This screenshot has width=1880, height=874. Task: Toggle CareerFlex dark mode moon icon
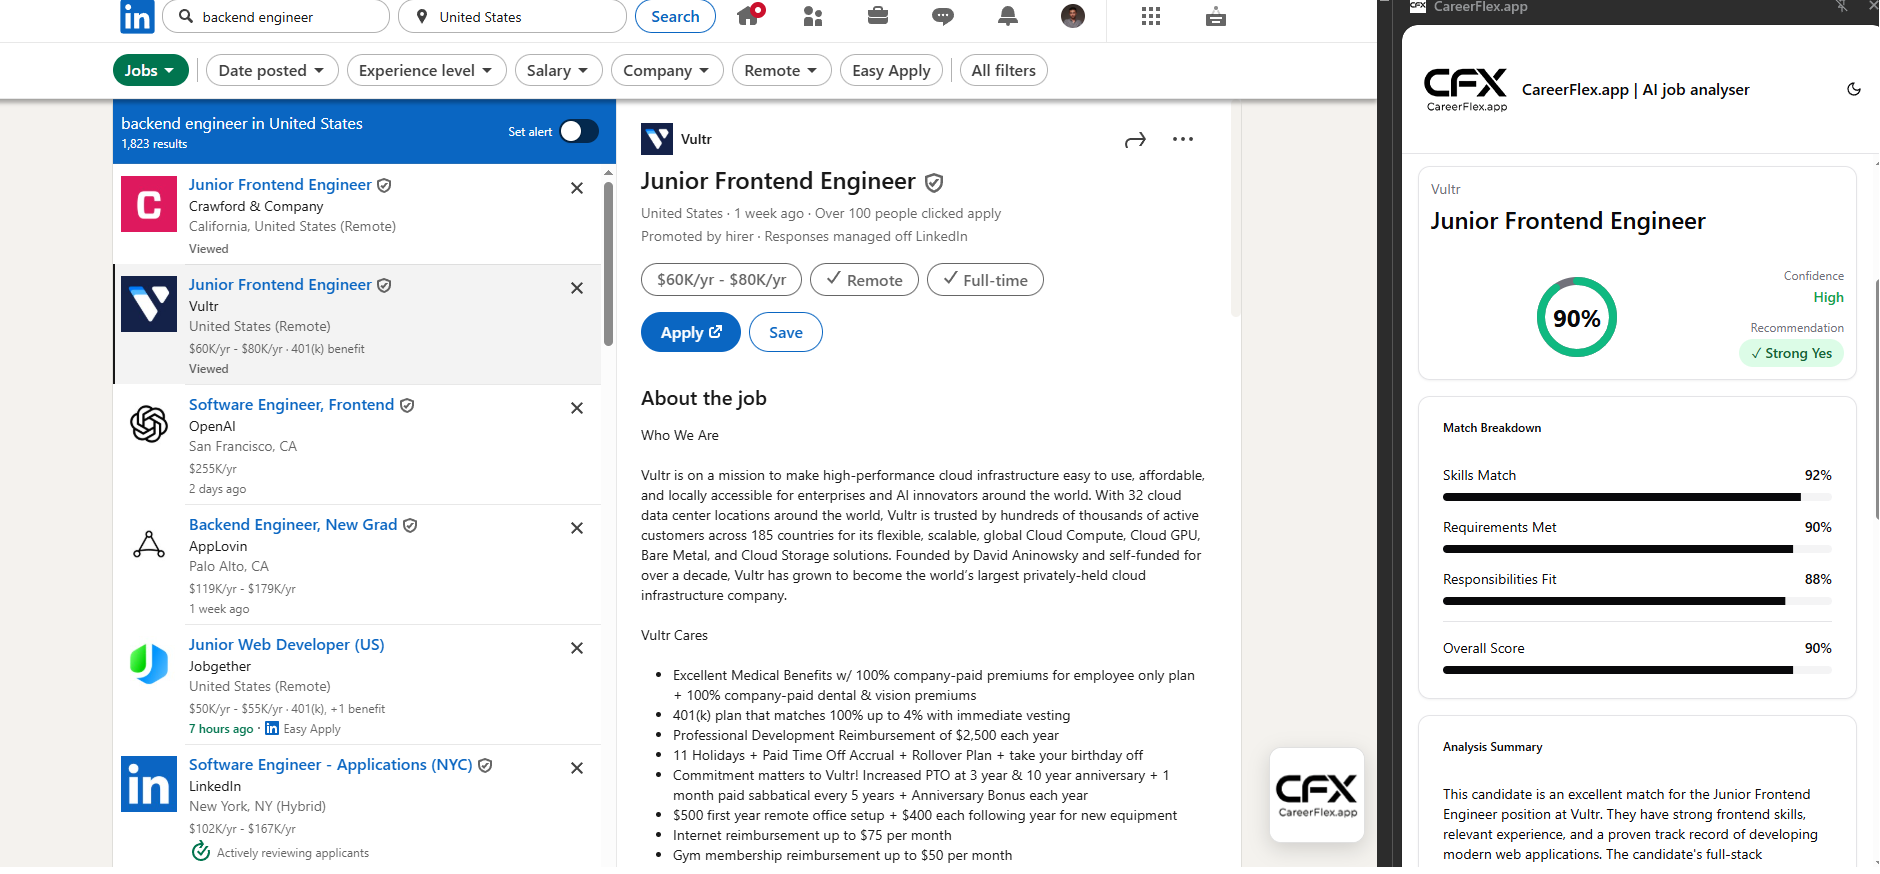click(1853, 89)
